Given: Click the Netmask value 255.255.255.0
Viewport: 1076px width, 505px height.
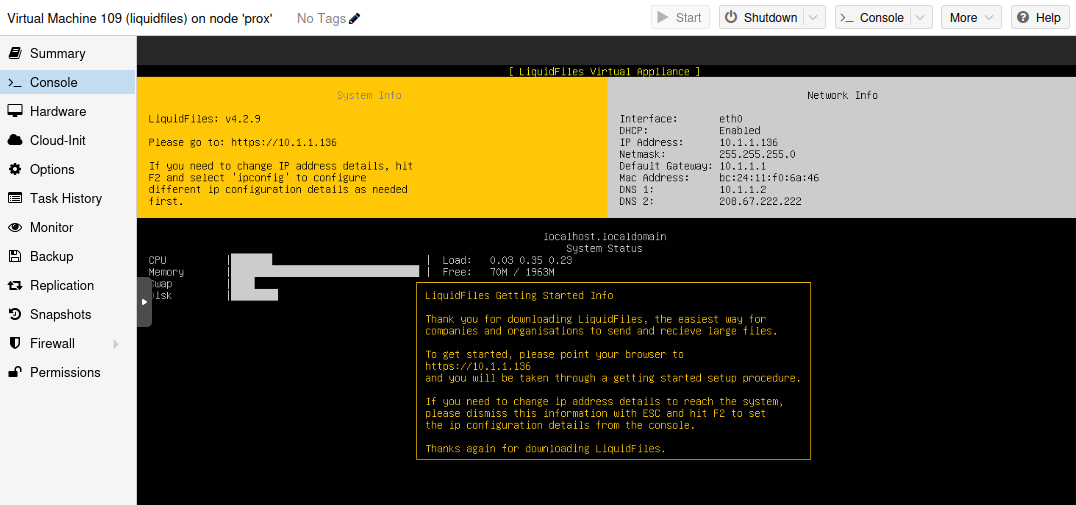Looking at the screenshot, I should point(757,154).
